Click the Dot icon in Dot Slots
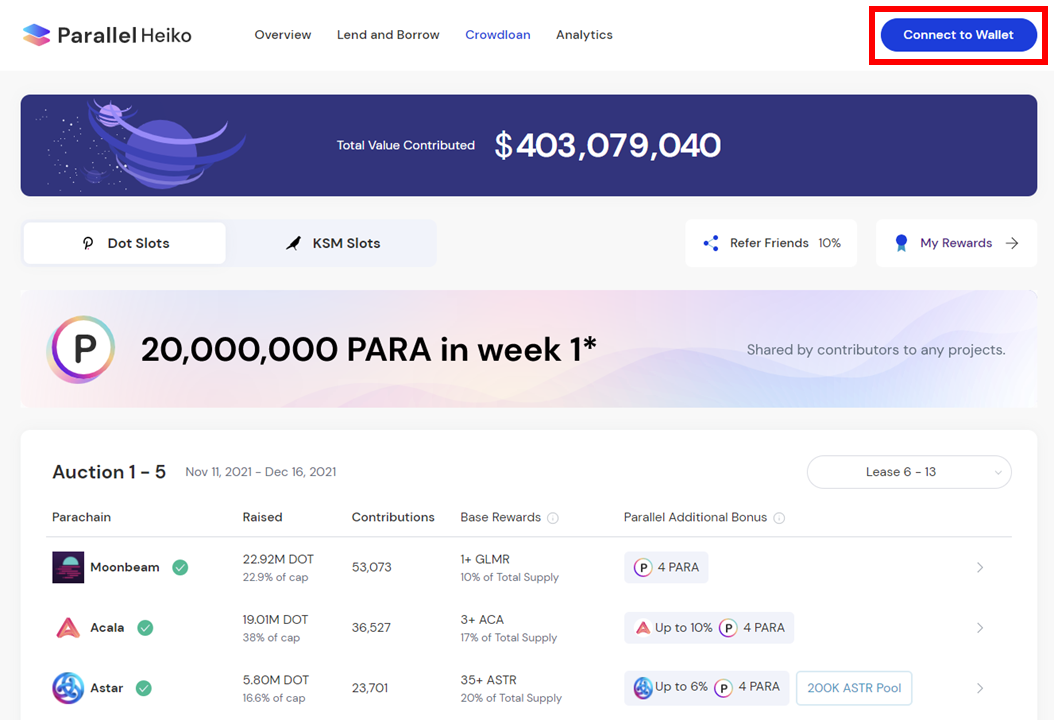Image resolution: width=1054 pixels, height=720 pixels. 88,243
